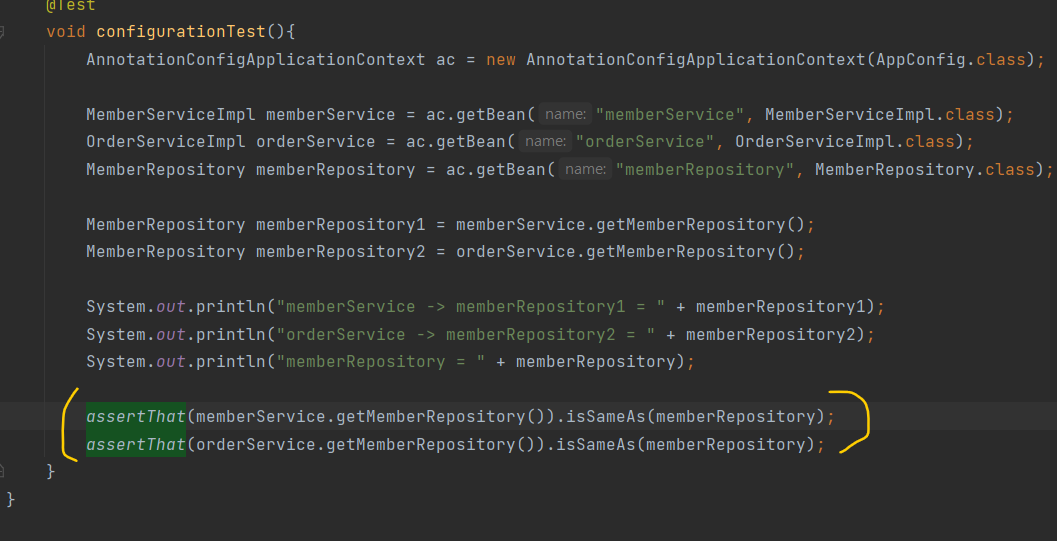The image size is (1057, 541).
Task: Click assertThat on the memberService assertion line
Action: (x=135, y=416)
